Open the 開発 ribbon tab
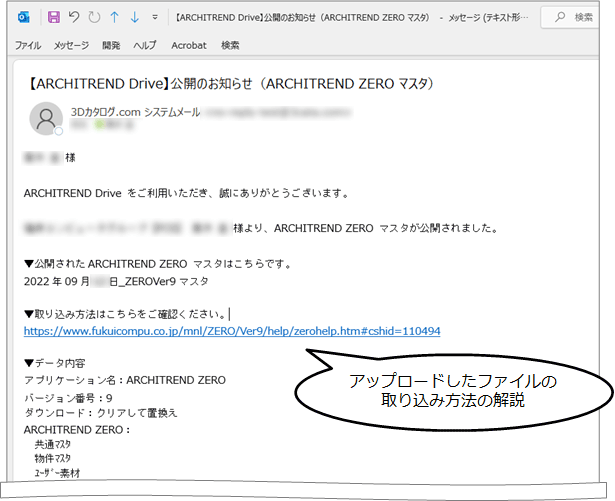The width and height of the screenshot is (615, 501). 111,46
